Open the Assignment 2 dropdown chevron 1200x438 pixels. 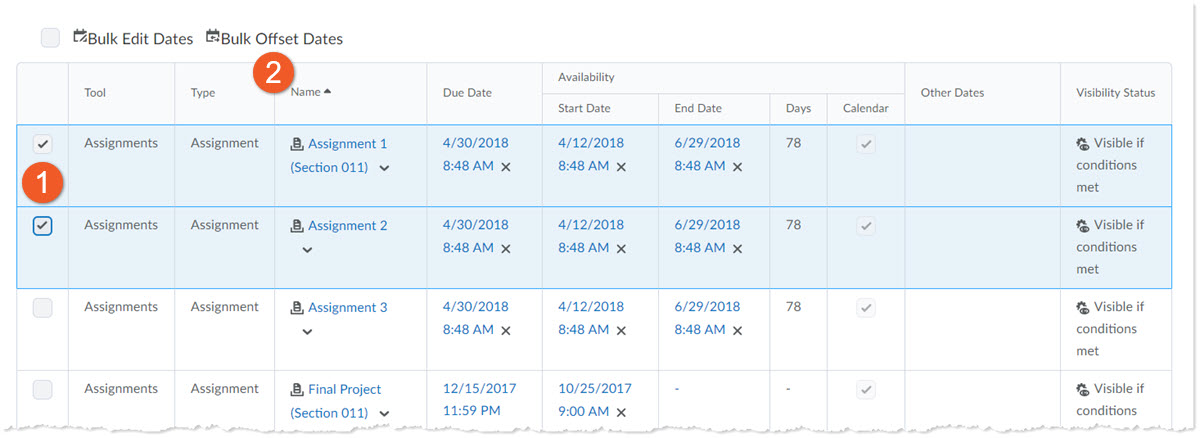(x=307, y=250)
